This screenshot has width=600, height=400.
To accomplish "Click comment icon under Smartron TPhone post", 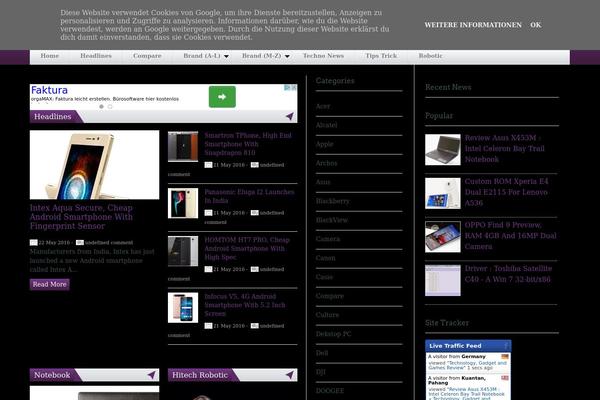I will 254,165.
